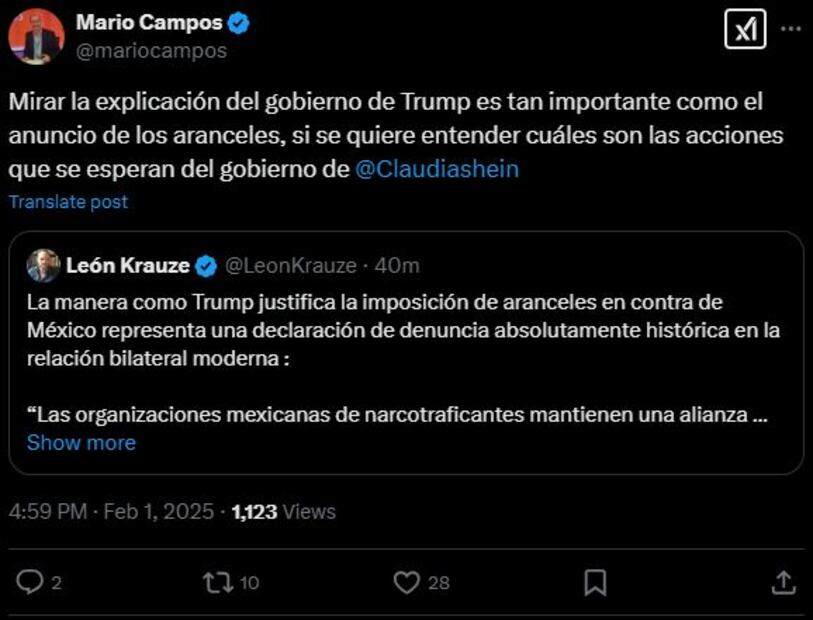
Task: Click Mario Campos verified badge
Action: coord(238,23)
